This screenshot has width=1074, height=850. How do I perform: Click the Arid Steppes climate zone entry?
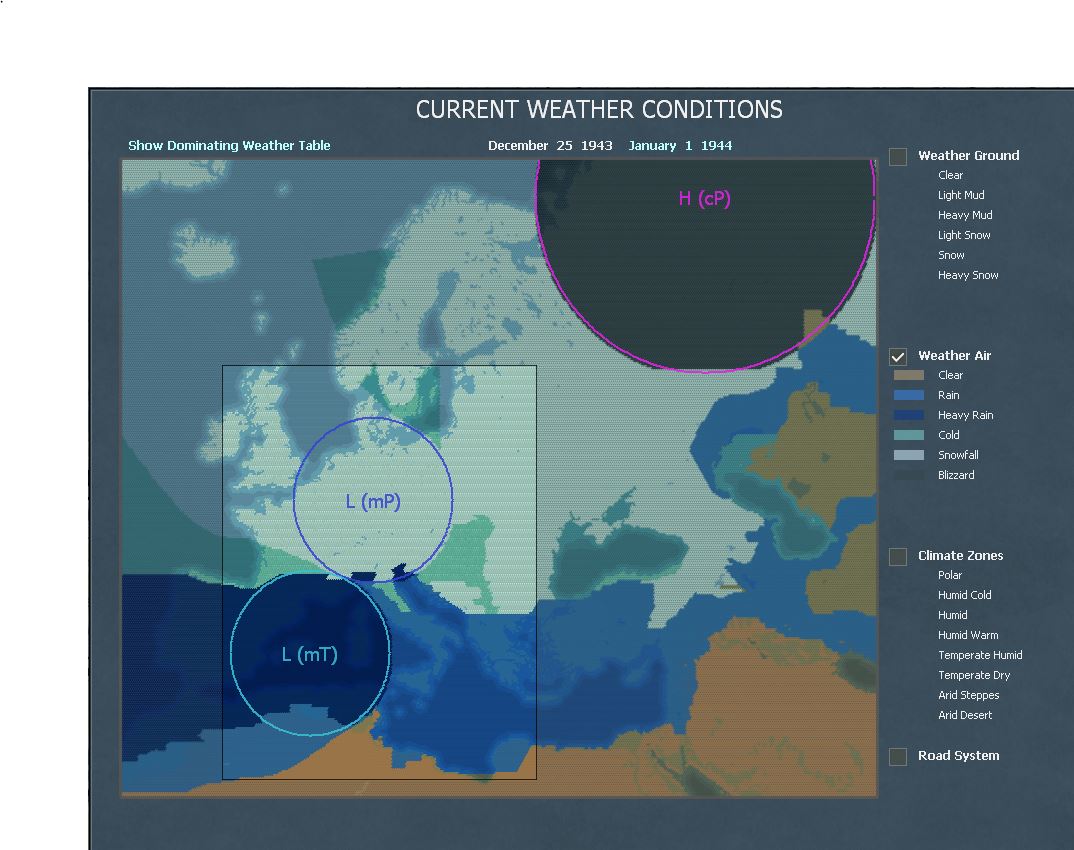tap(968, 695)
